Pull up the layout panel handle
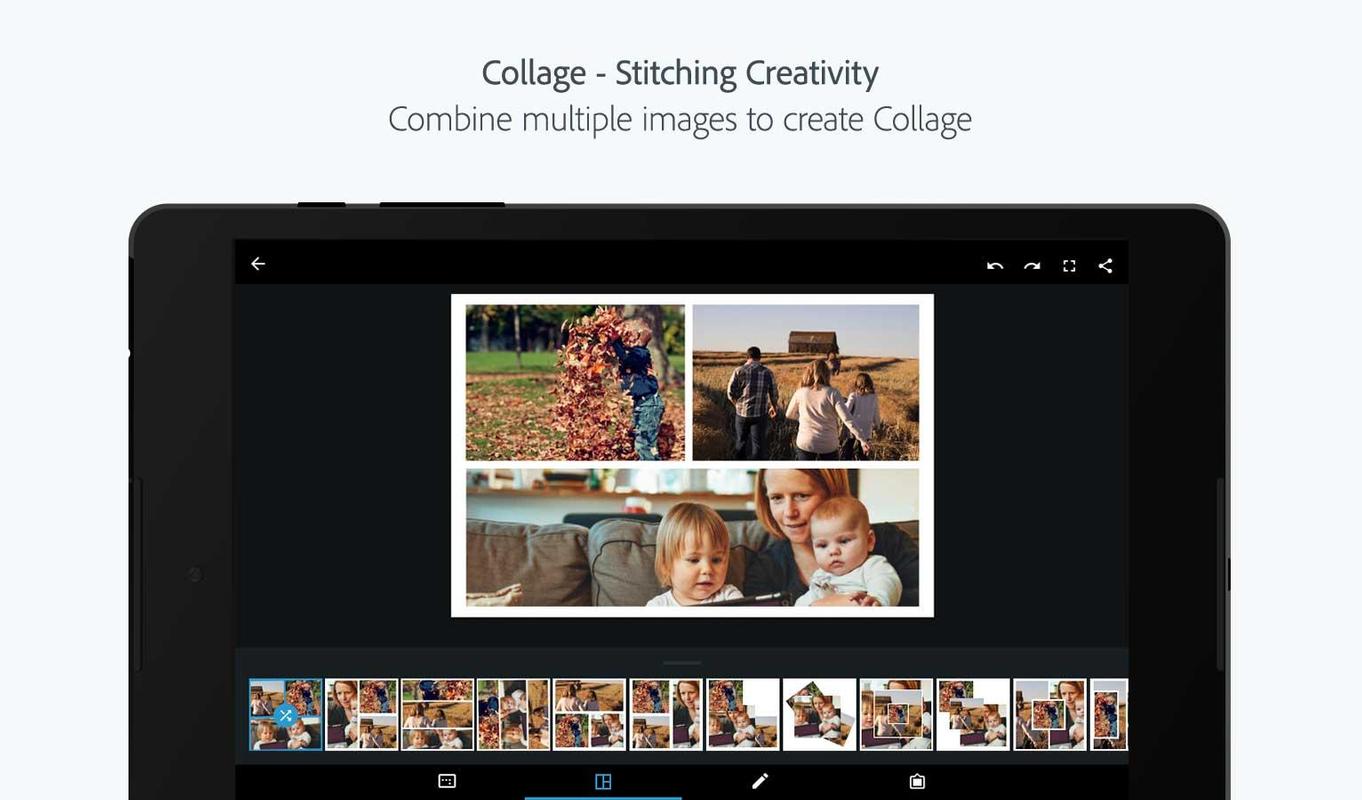This screenshot has height=800, width=1362. pos(682,662)
